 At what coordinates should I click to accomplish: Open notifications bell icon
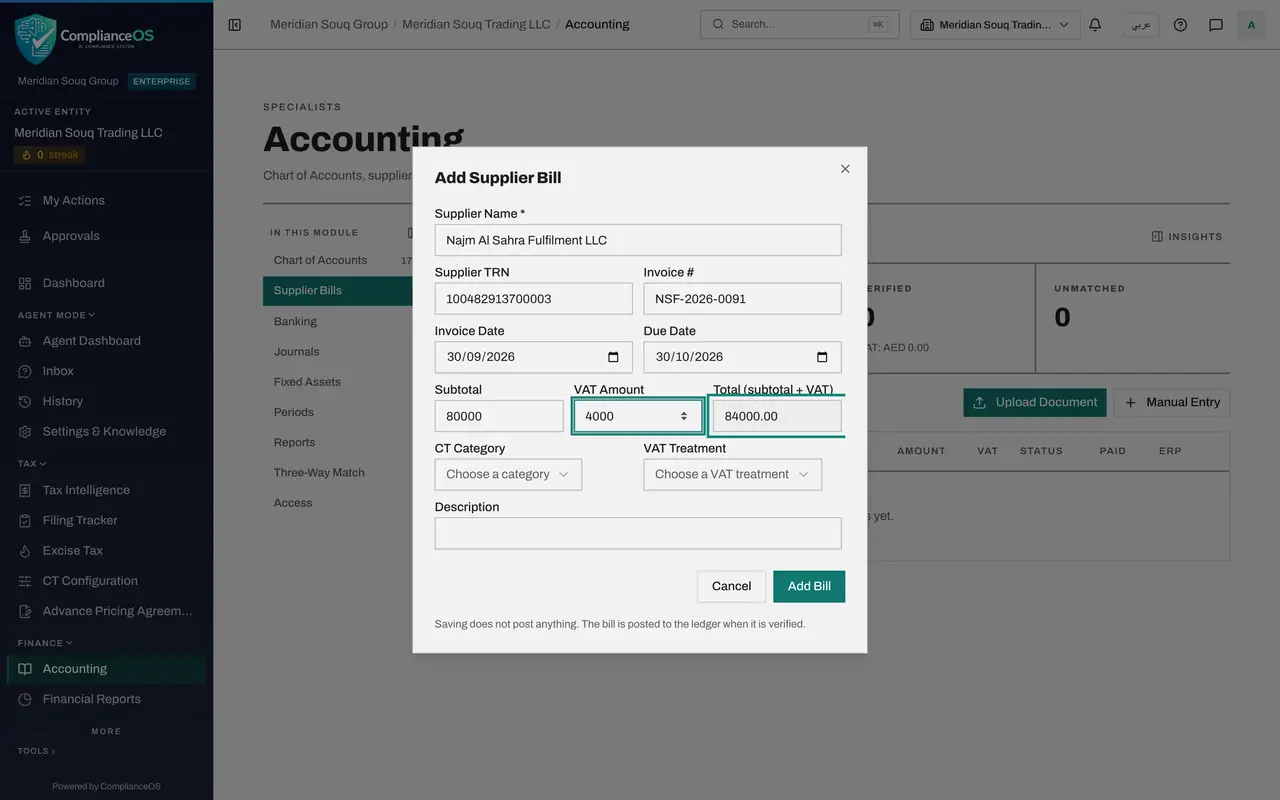click(x=1095, y=25)
